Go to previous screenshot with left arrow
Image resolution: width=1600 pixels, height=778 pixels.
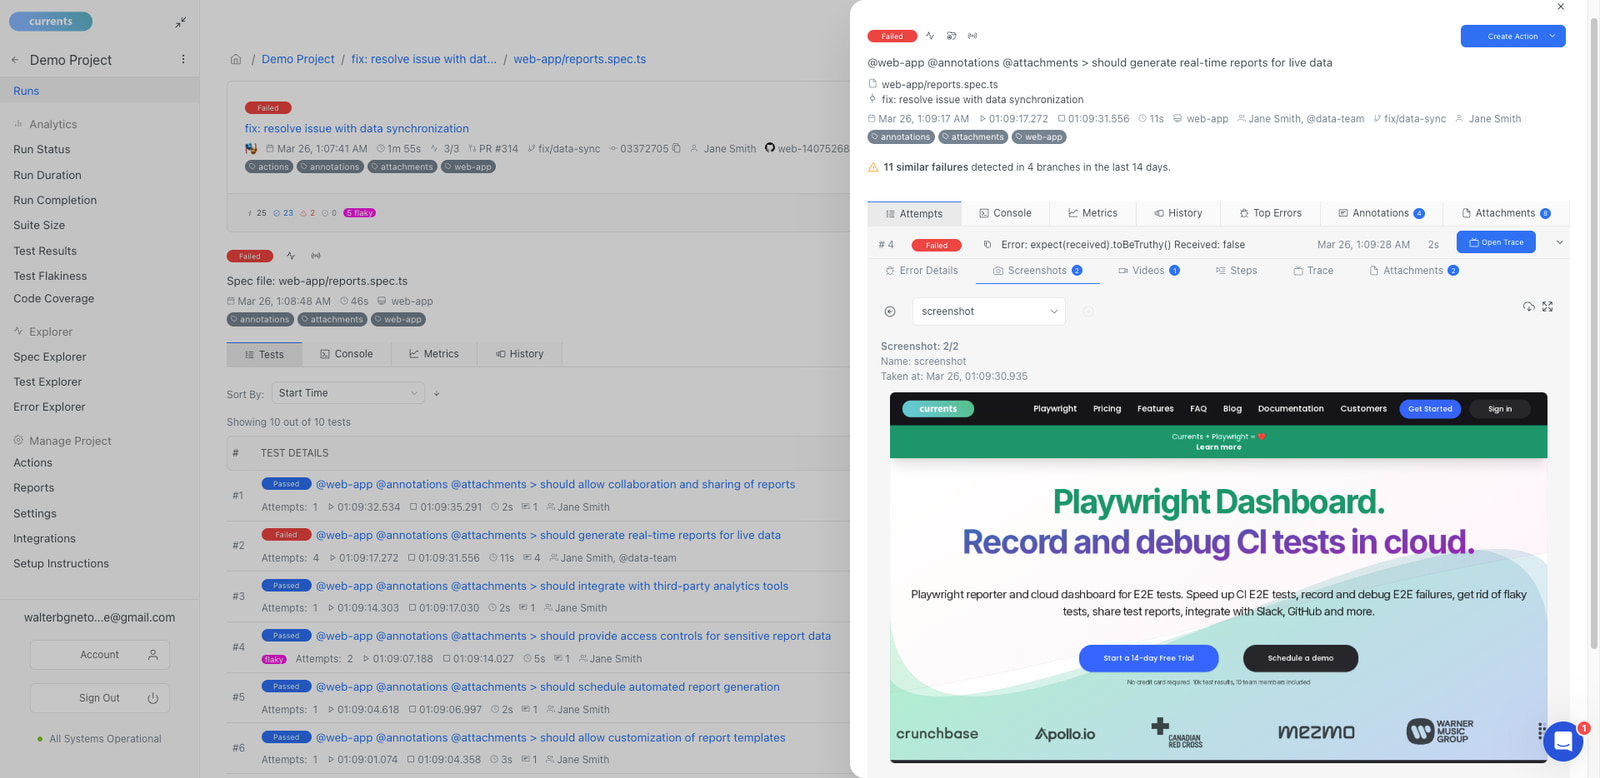[x=890, y=312]
